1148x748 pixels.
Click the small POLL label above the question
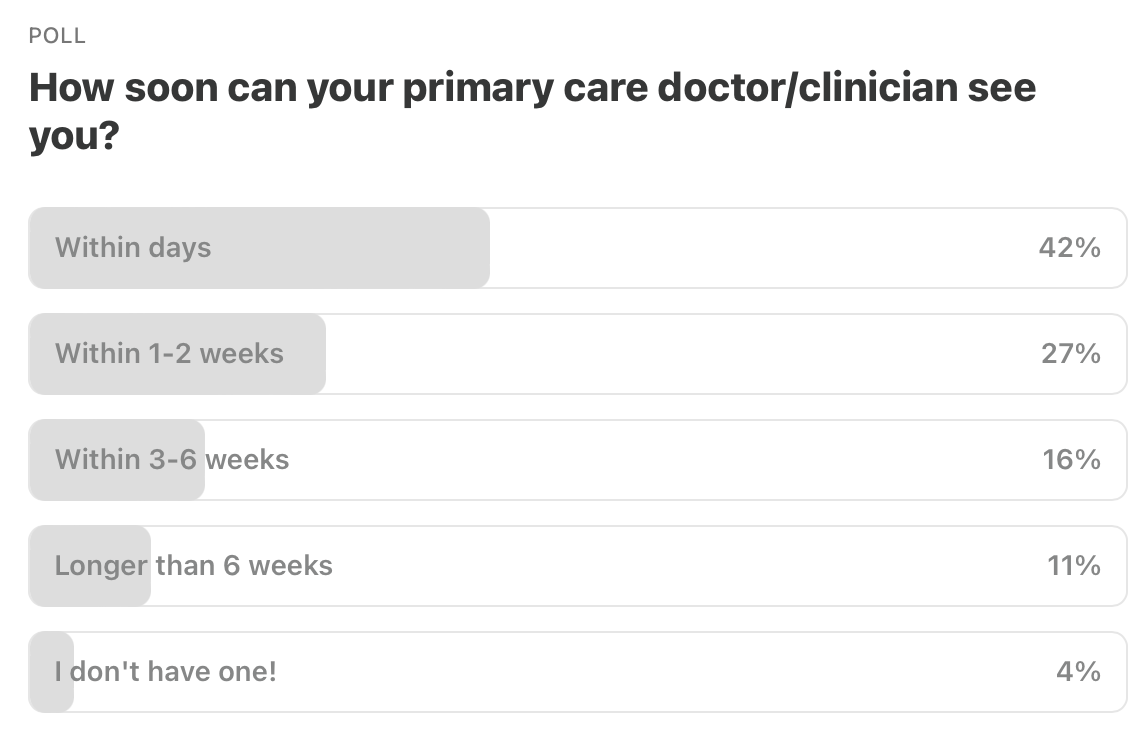[x=57, y=36]
